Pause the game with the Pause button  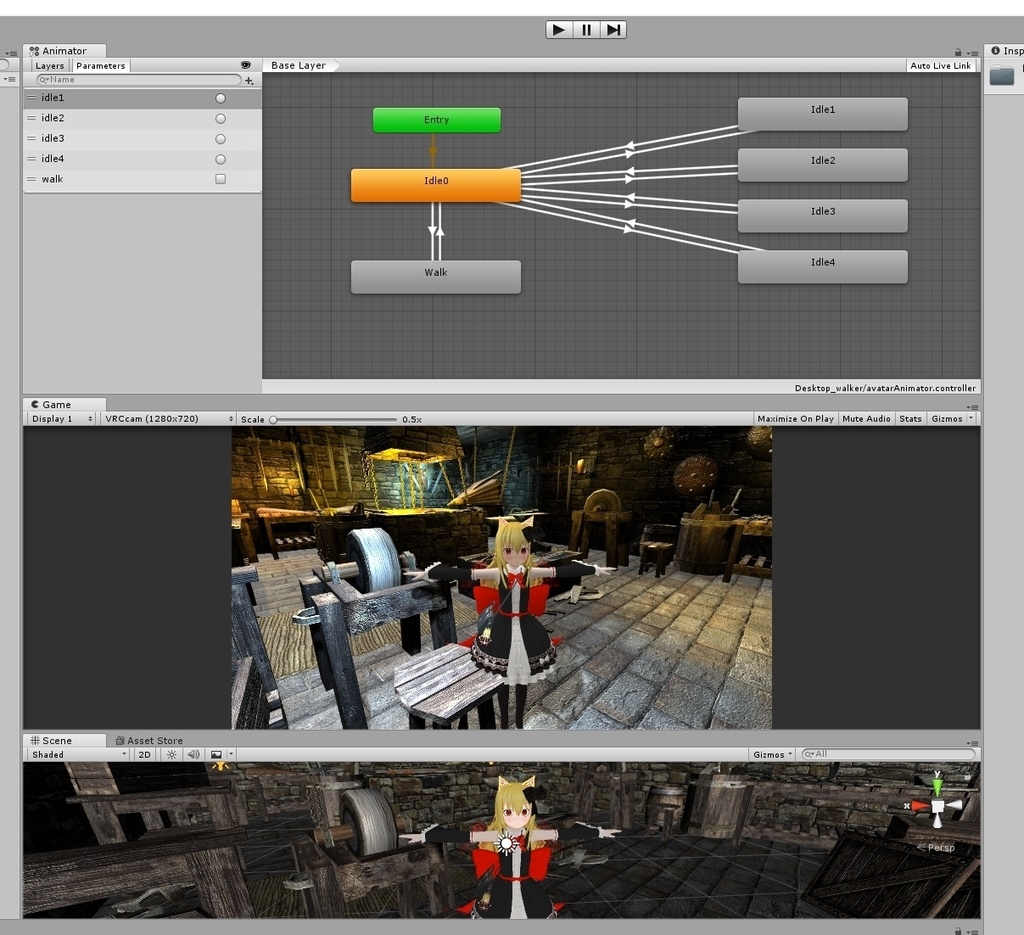coord(586,29)
